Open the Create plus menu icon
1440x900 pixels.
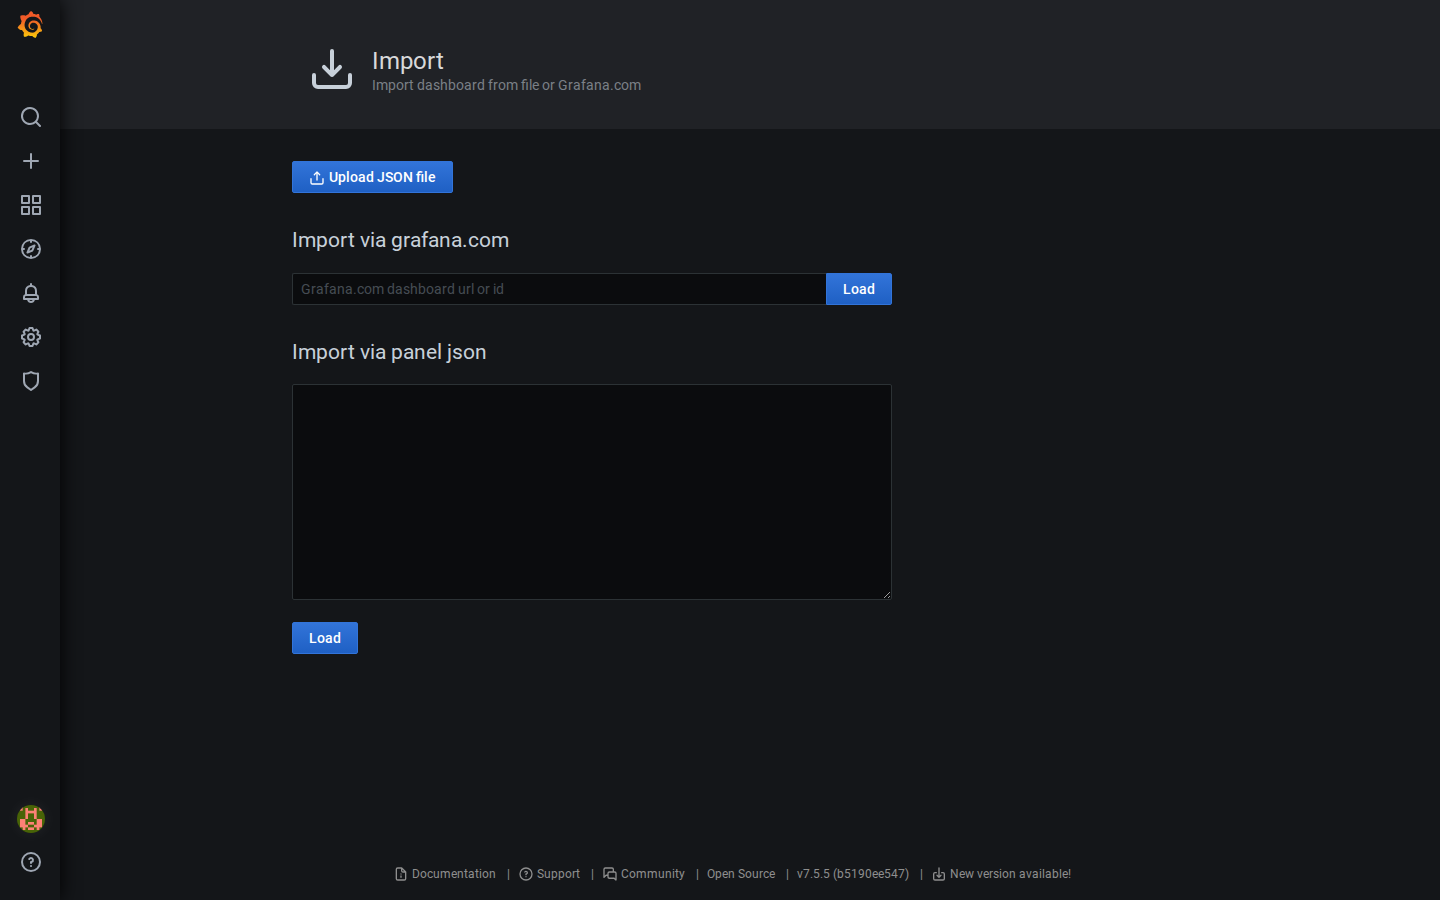31,161
